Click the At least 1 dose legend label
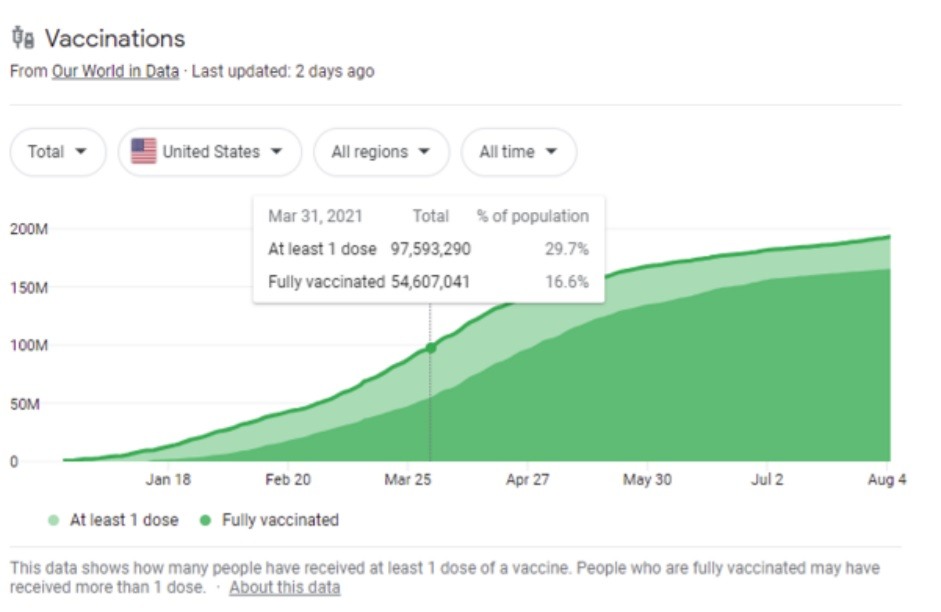Image resolution: width=941 pixels, height=612 pixels. (x=124, y=520)
